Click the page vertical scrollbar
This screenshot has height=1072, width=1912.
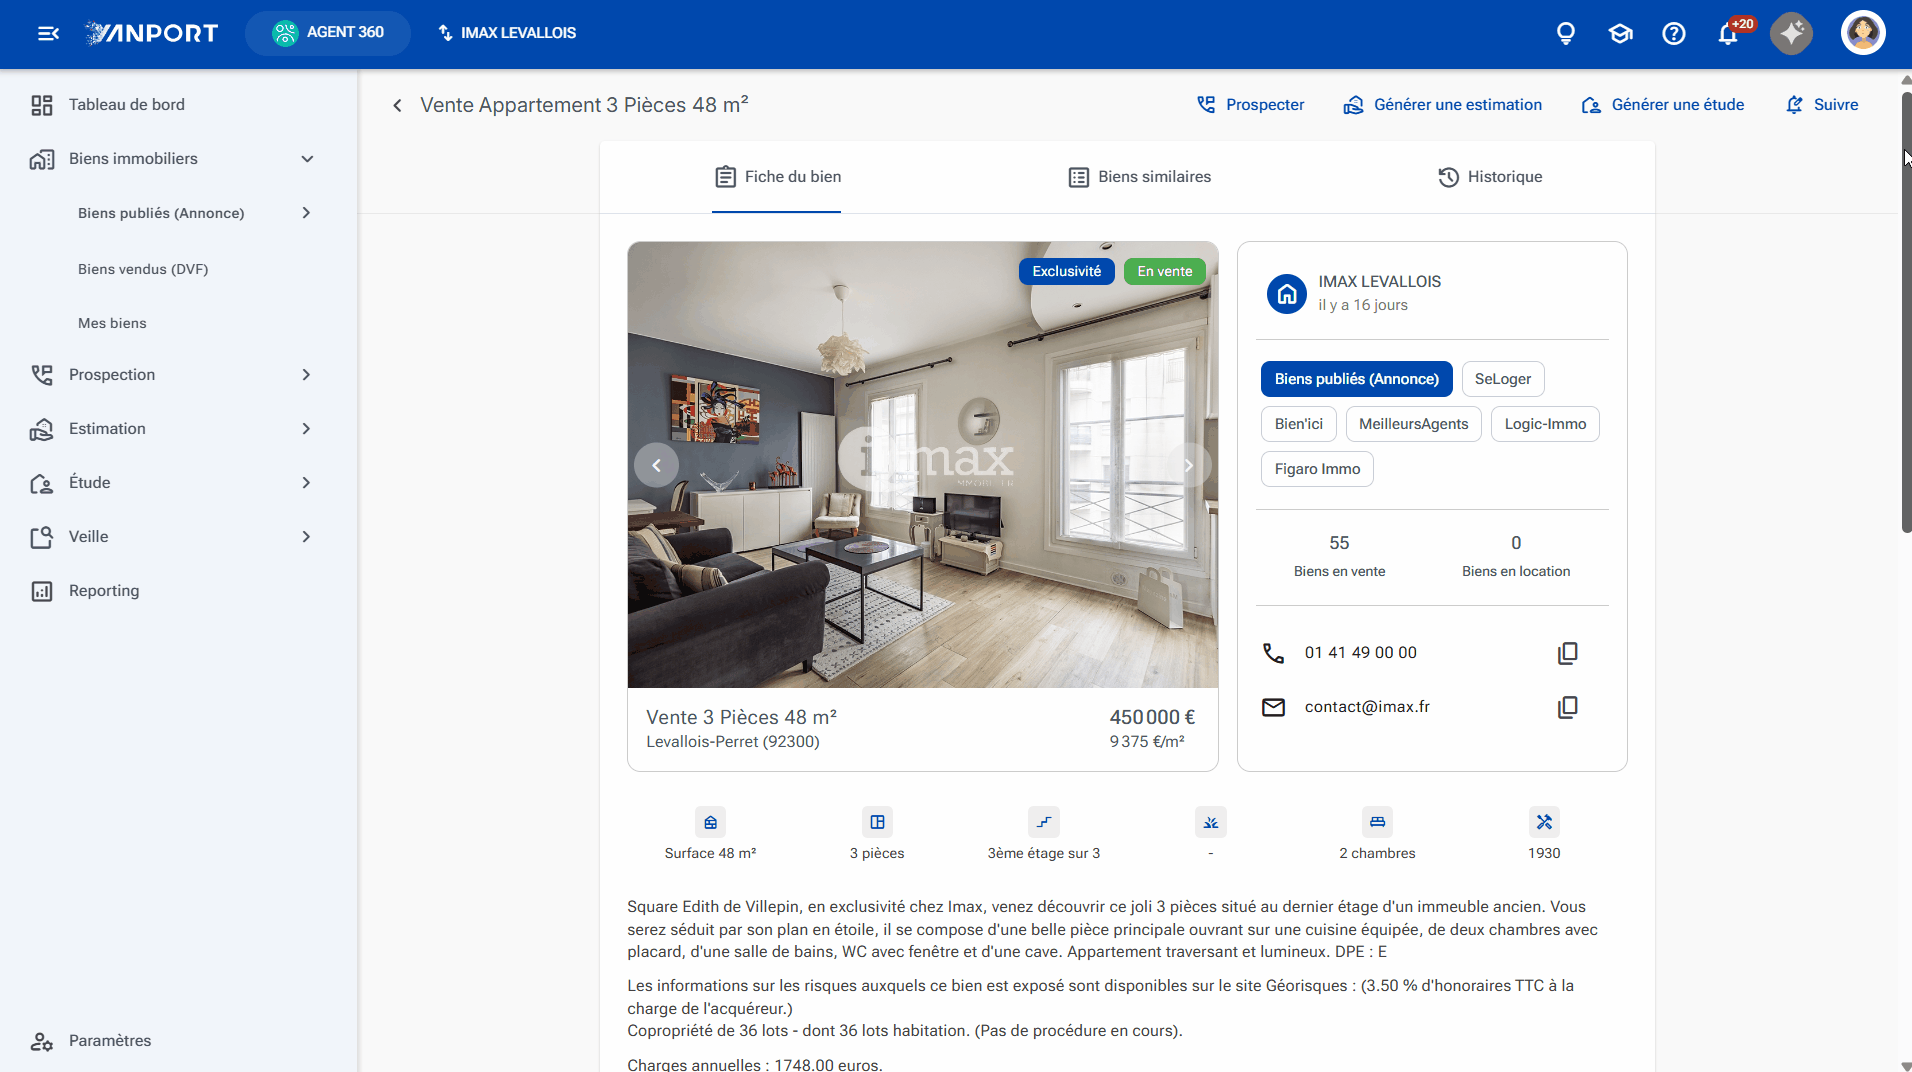pos(1905,312)
